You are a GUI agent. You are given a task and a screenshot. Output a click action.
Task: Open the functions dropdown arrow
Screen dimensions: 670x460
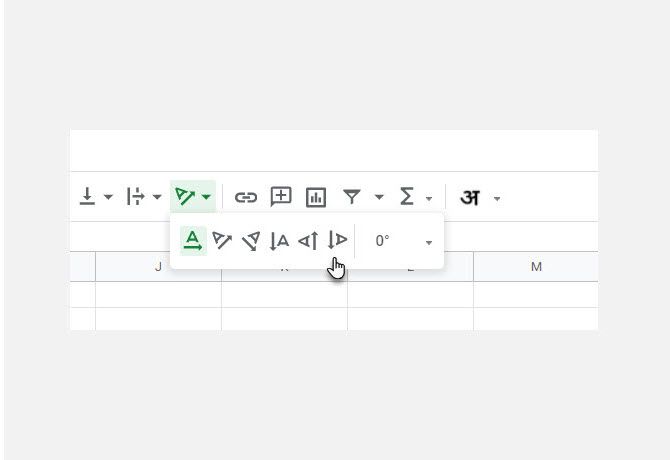tap(429, 198)
